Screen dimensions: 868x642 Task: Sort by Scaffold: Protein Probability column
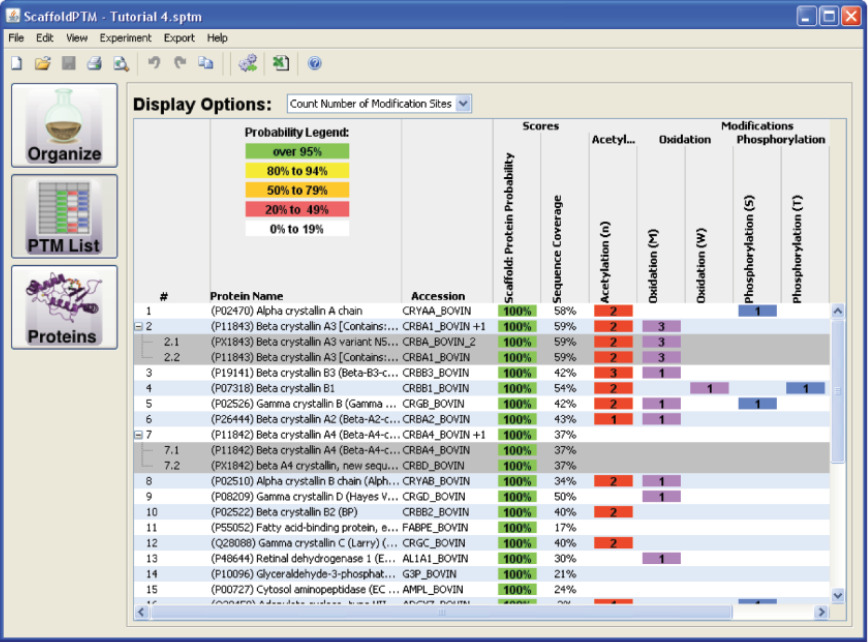(x=509, y=228)
